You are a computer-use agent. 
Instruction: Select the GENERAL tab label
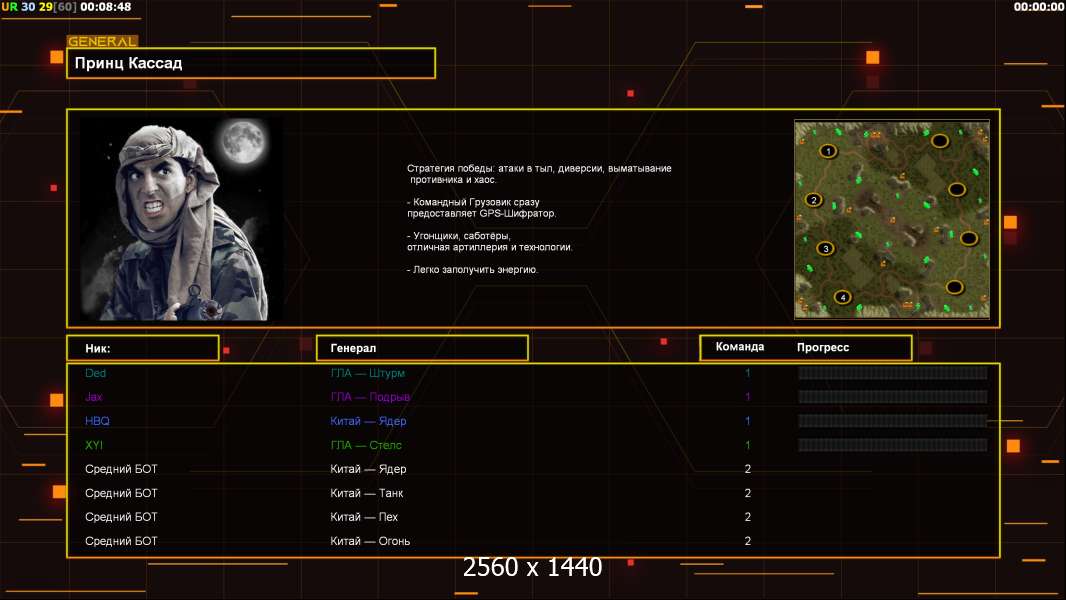point(102,42)
